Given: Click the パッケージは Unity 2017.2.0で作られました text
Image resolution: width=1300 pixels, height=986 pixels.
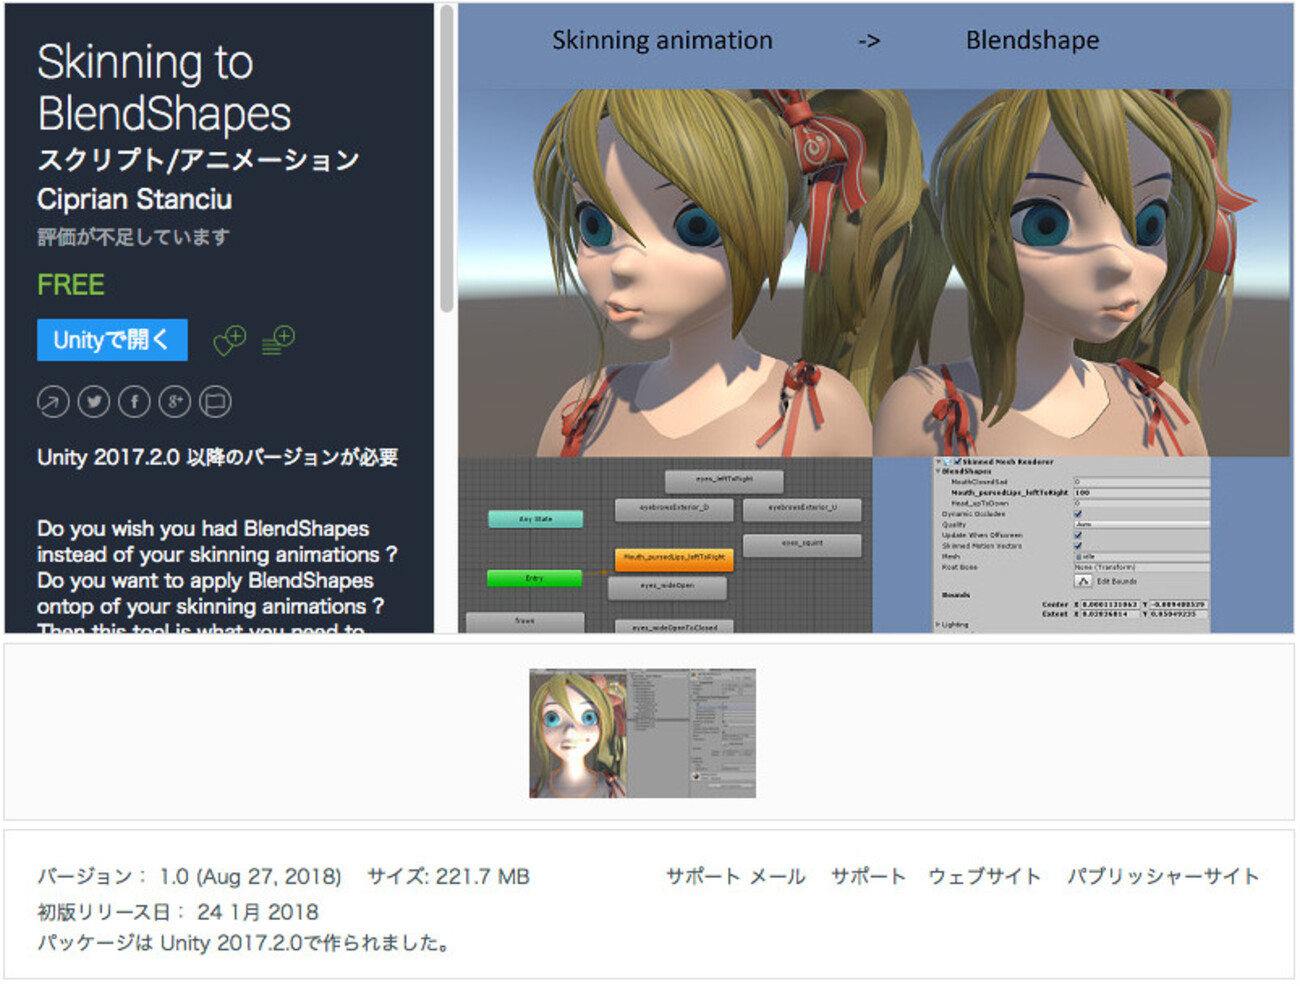Looking at the screenshot, I should [x=245, y=943].
